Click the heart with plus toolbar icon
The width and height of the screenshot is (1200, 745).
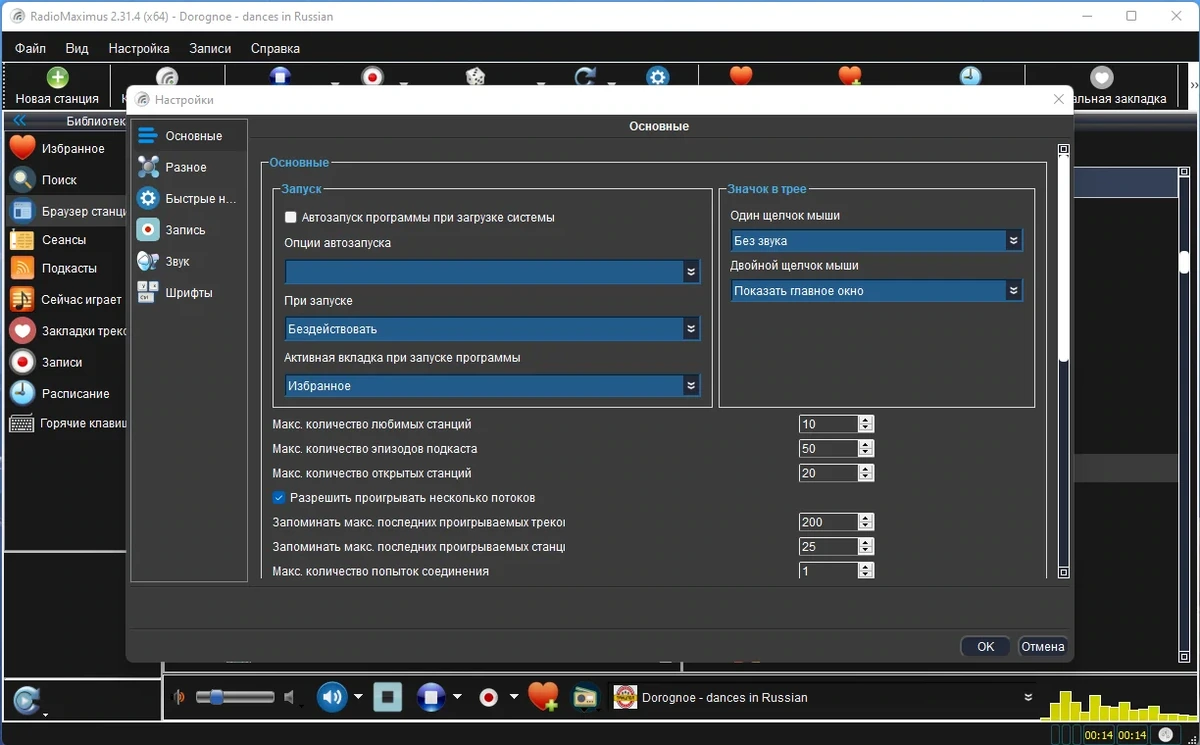coord(850,76)
